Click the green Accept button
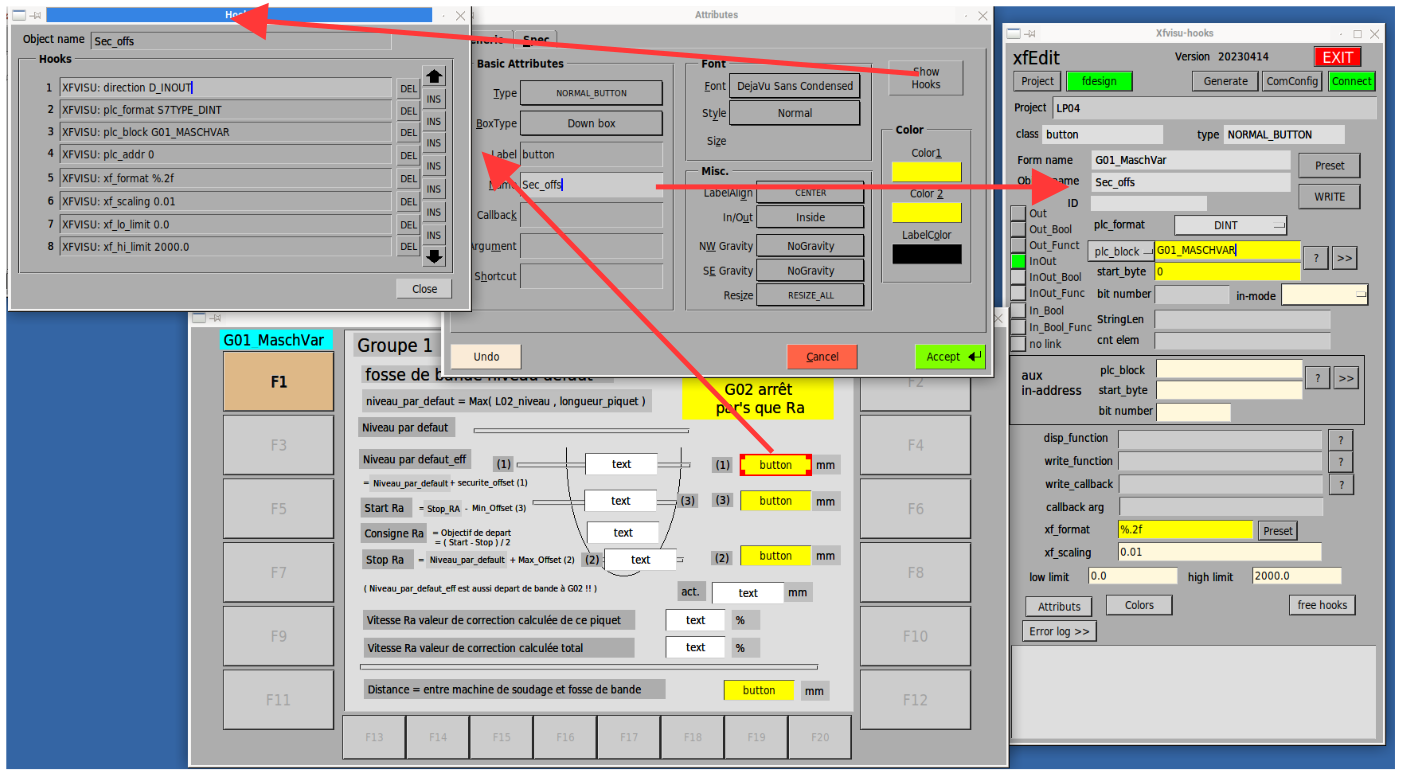Viewport: 1403px width, 771px height. tap(949, 357)
